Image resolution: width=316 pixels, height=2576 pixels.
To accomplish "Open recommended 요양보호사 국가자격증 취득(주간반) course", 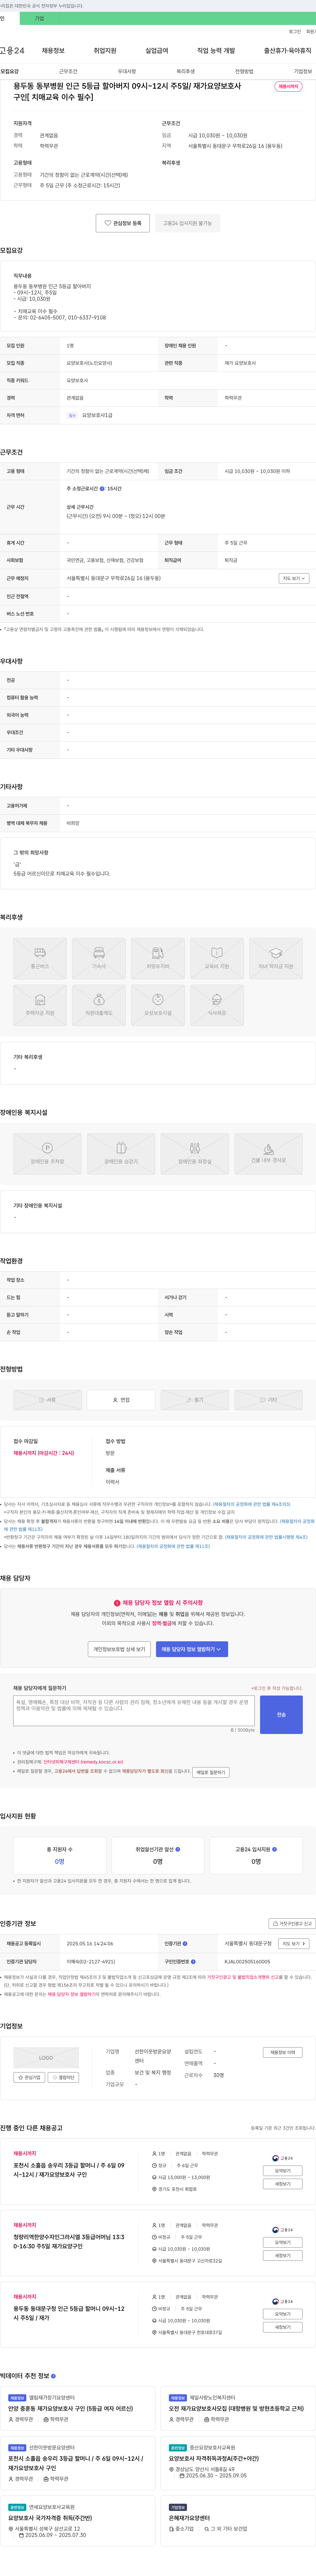I will pos(50,2518).
